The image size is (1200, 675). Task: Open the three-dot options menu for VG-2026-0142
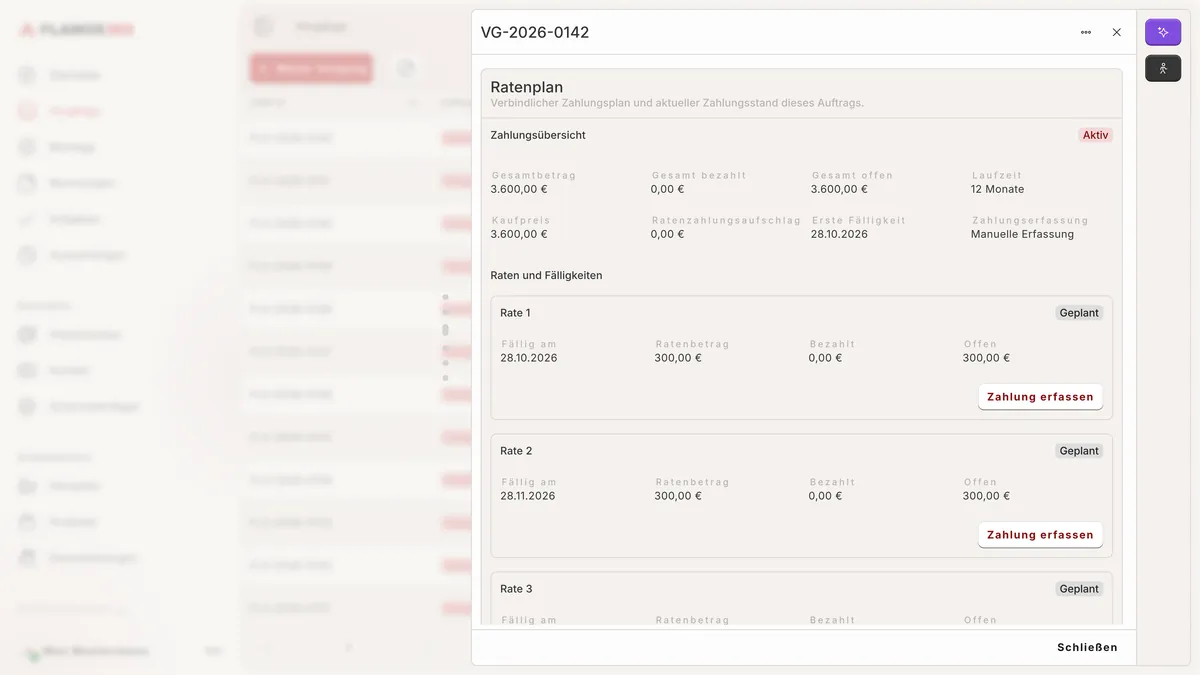pos(1086,32)
